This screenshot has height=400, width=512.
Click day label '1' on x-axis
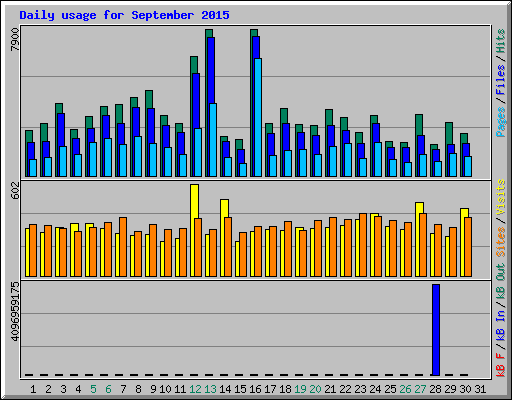[33, 389]
